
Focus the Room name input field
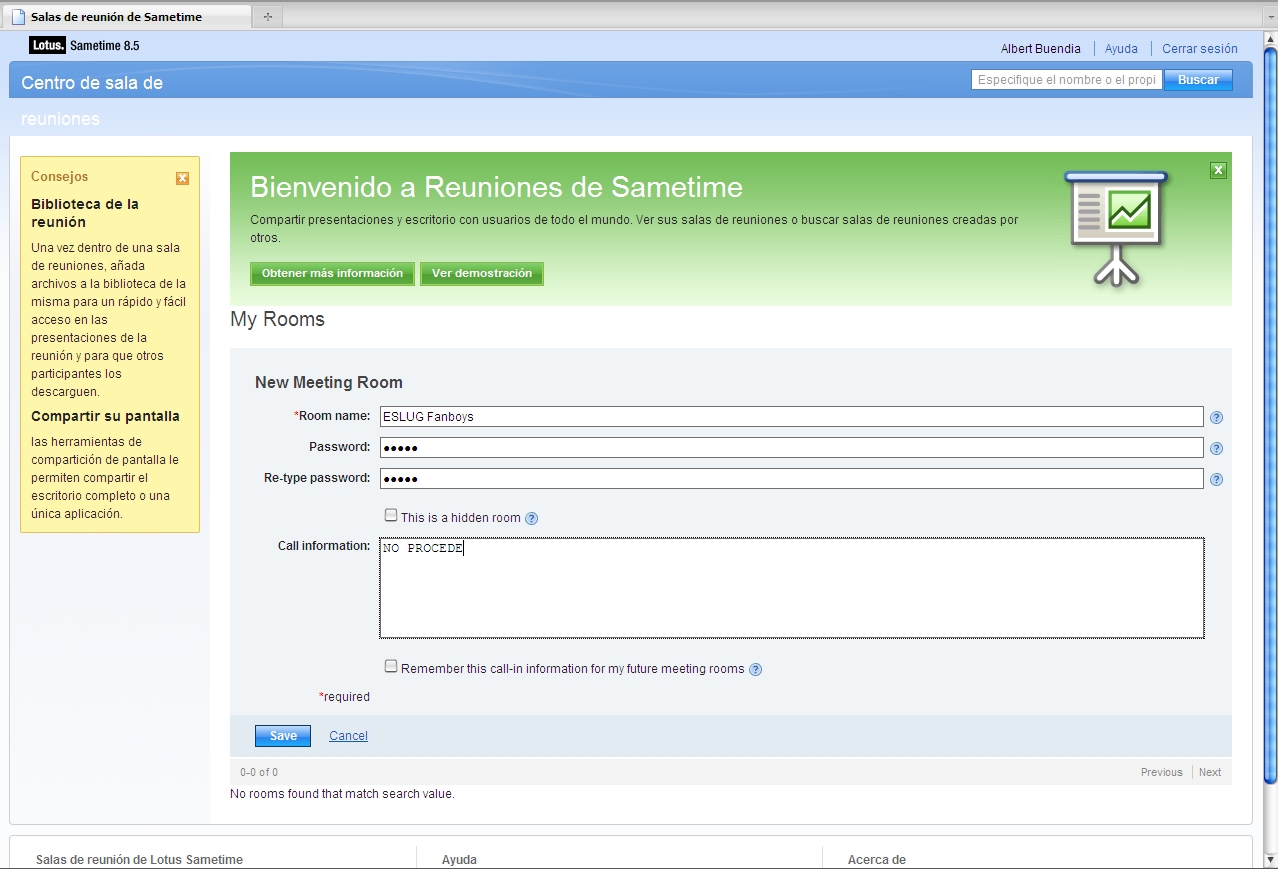[x=791, y=417]
